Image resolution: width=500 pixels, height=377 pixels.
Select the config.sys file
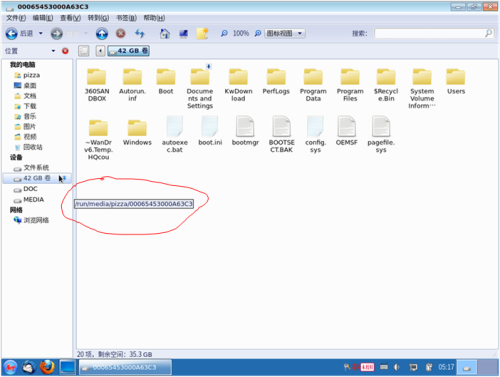(x=315, y=135)
